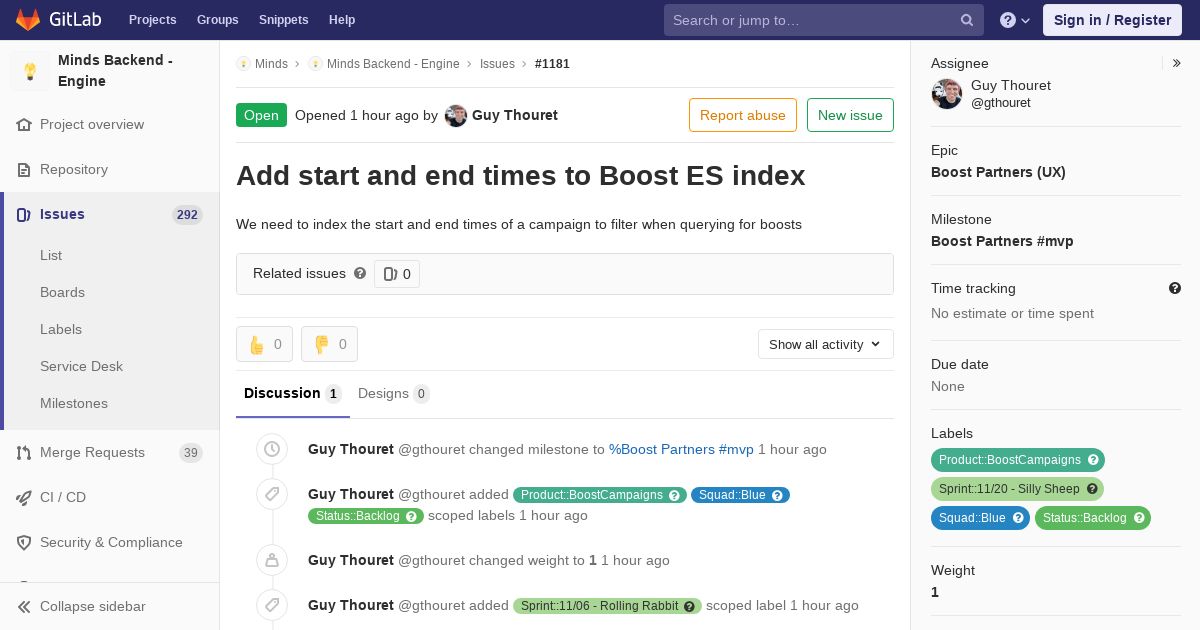Collapse the right sidebar chevron
Screen dimensions: 1200x630
1177,63
